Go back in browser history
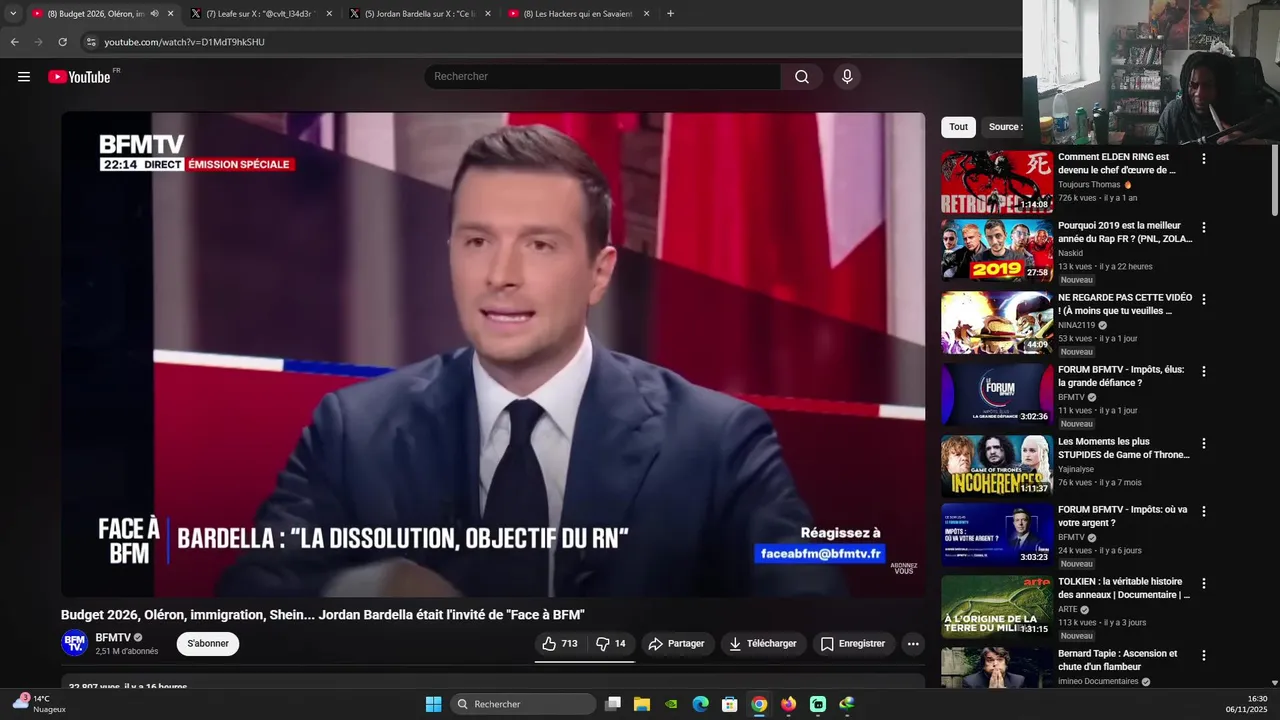 (15, 42)
